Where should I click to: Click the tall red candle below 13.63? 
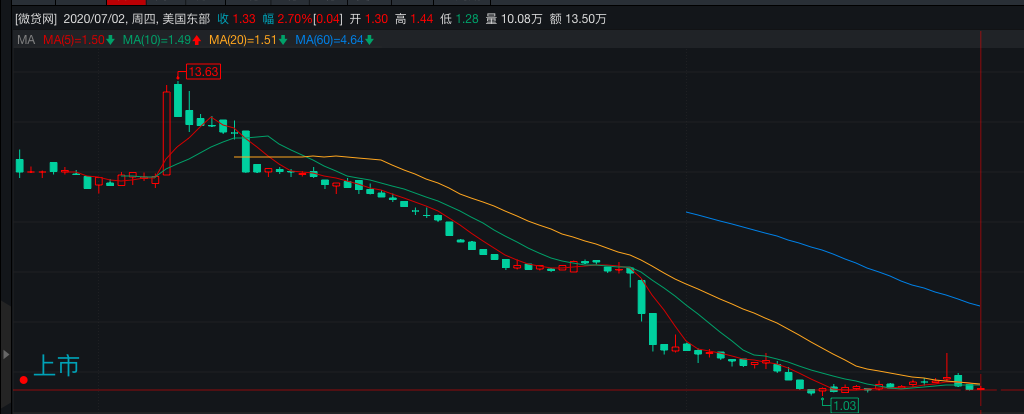167,133
